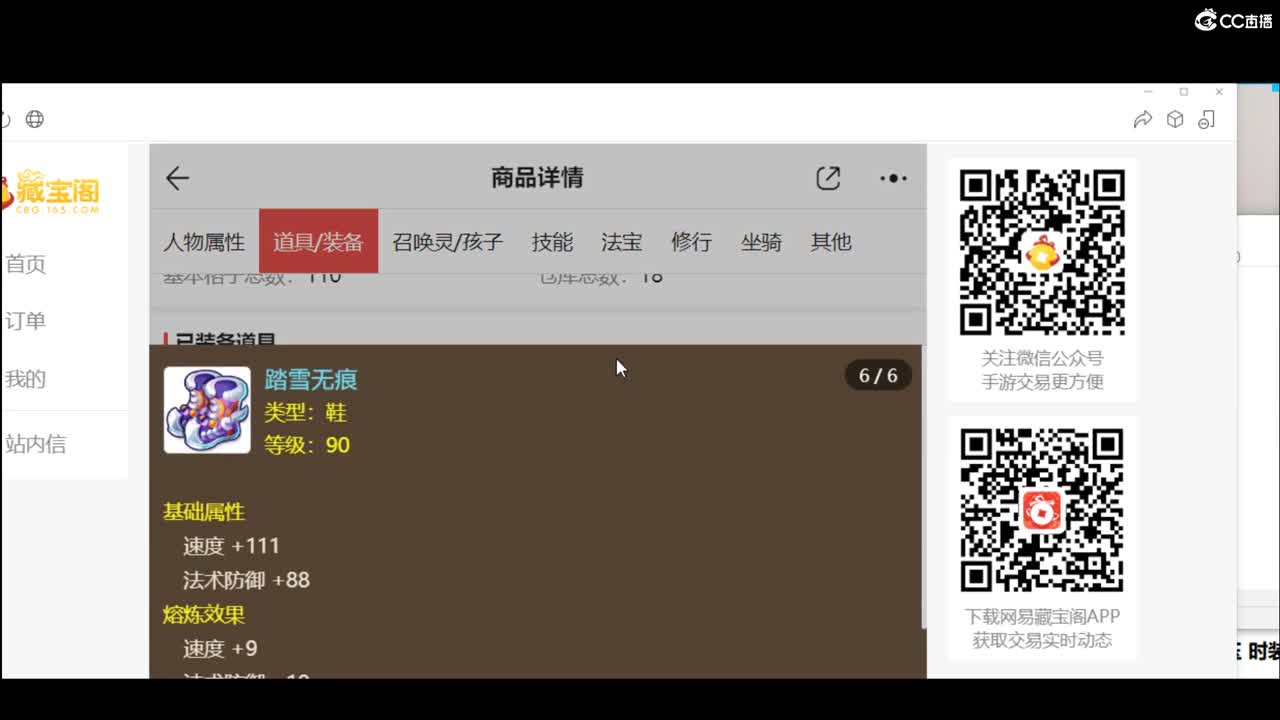Click the forward share arrow in the window toolbar
Image resolution: width=1280 pixels, height=720 pixels.
(1143, 119)
